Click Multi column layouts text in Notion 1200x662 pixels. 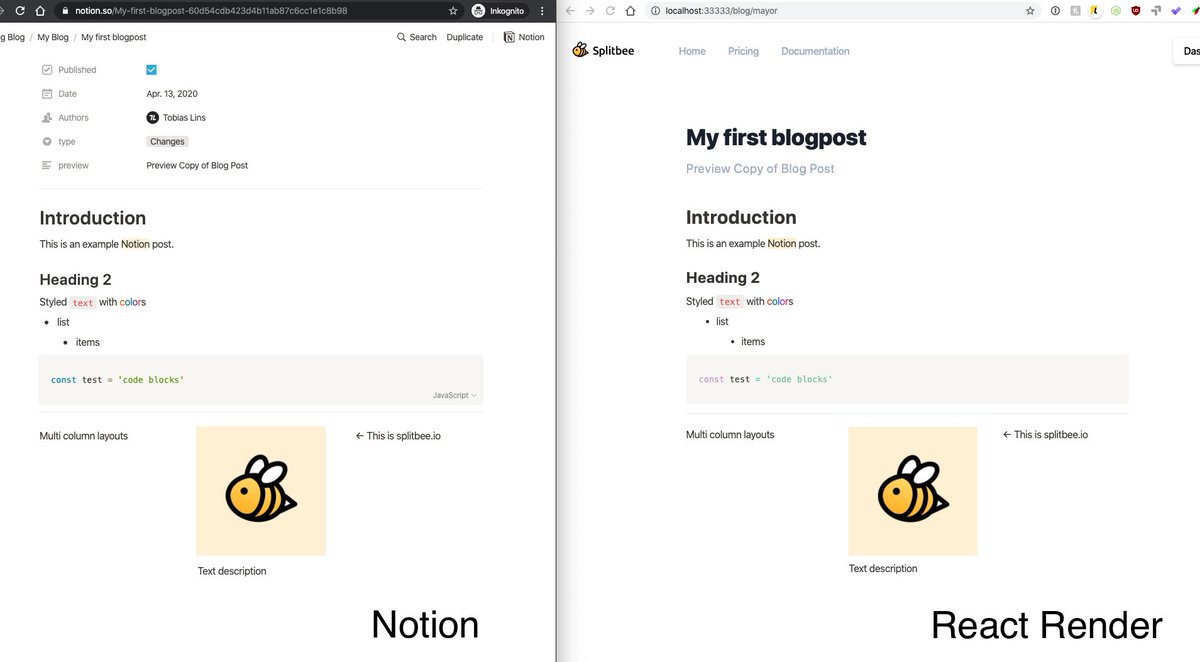[x=83, y=436]
